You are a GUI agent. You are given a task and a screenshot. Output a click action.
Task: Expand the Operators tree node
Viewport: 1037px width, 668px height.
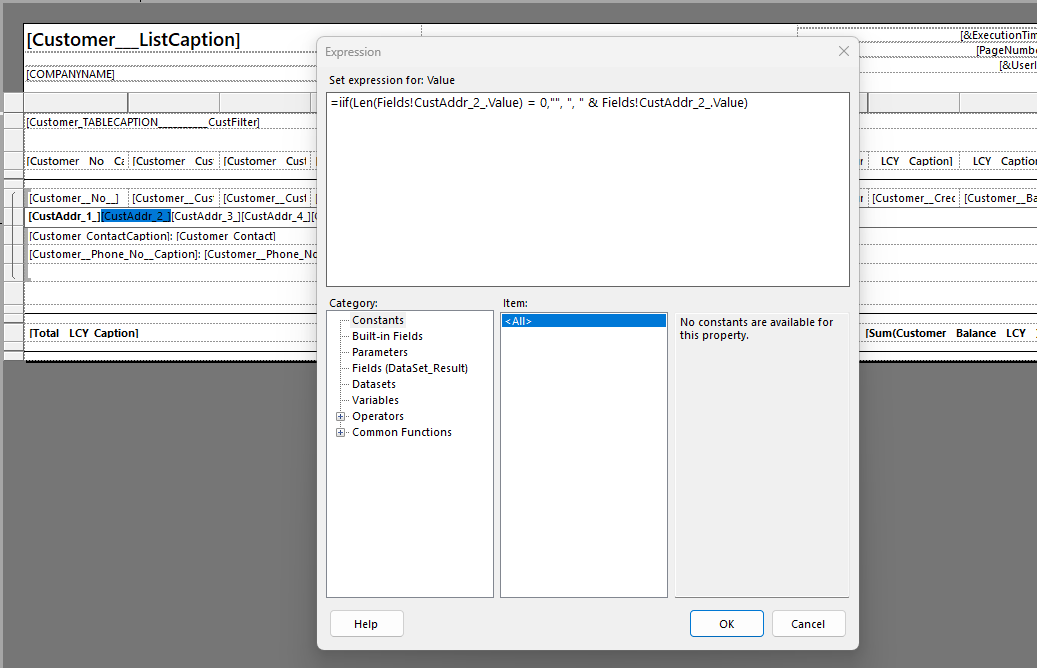[x=340, y=416]
